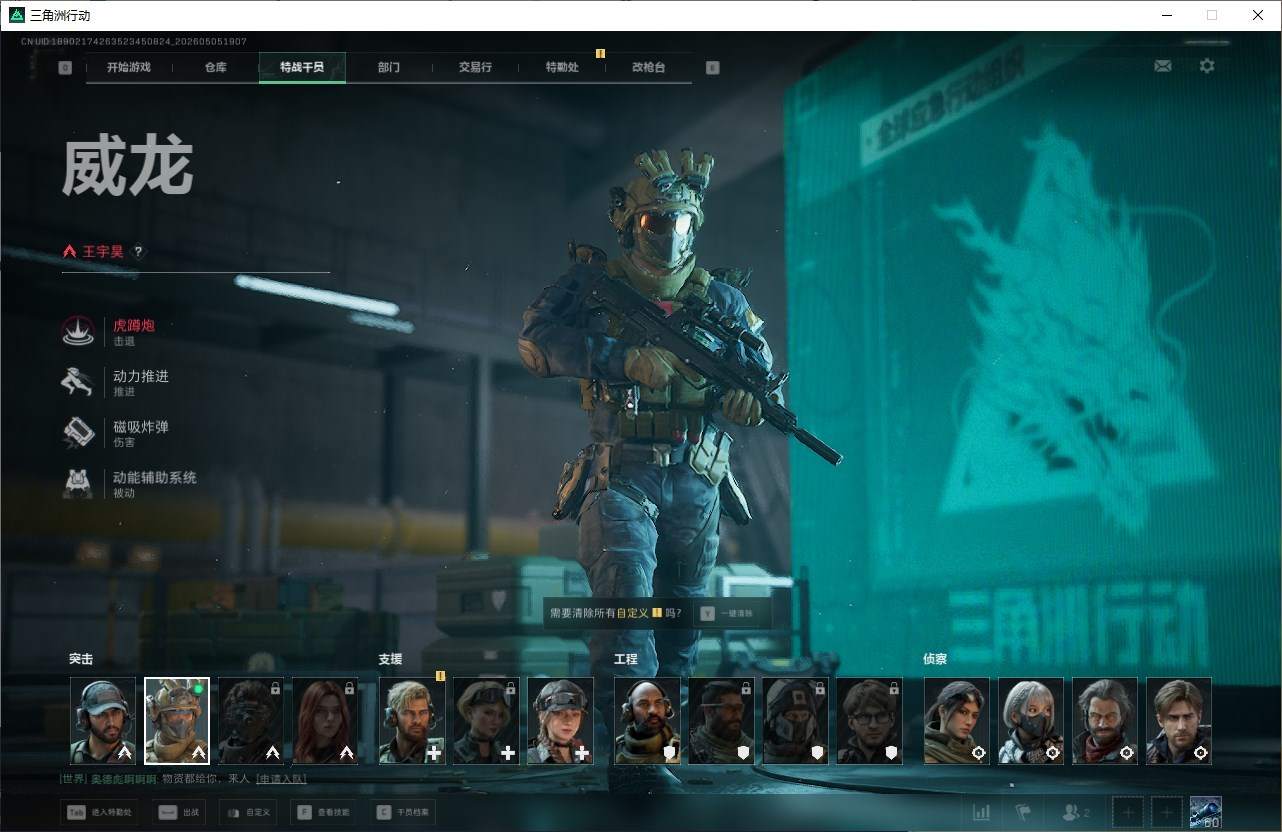Go to the 交易行 tab
This screenshot has height=832, width=1282.
pyautogui.click(x=475, y=68)
